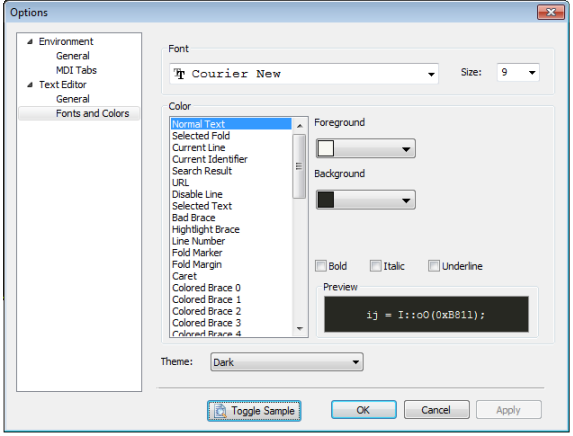Confirm with the OK button
The height and width of the screenshot is (436, 573).
[364, 410]
